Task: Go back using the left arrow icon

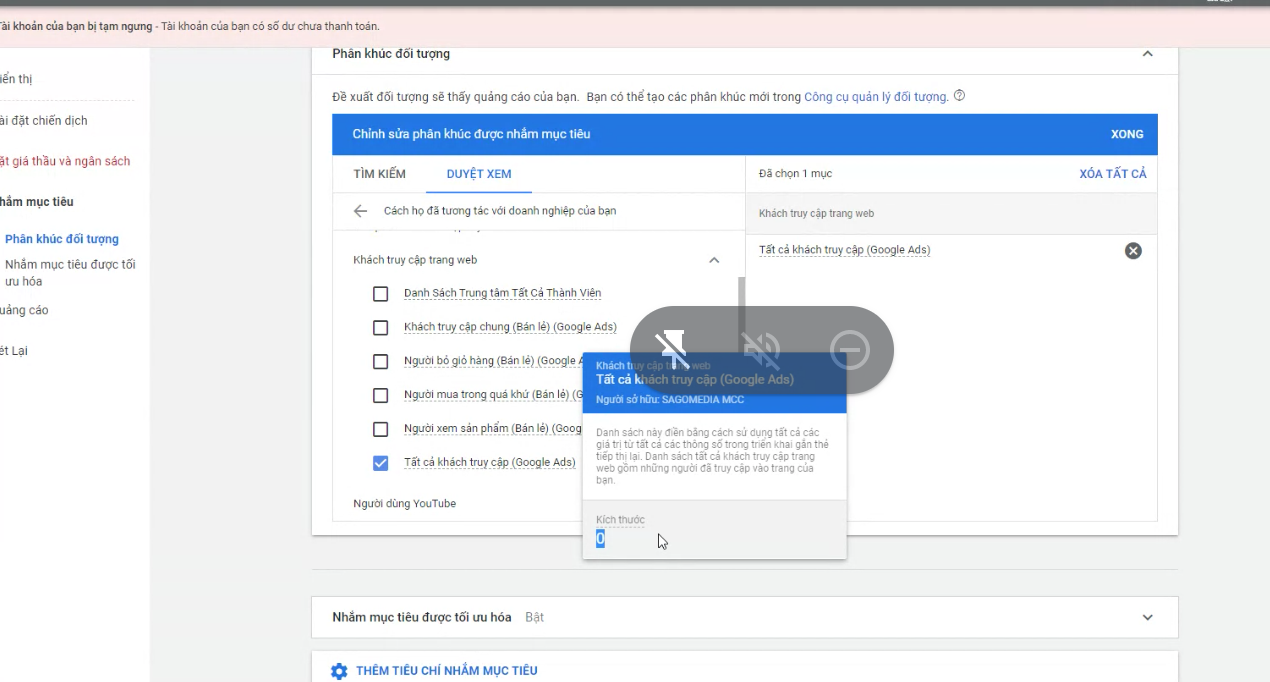Action: coord(360,211)
